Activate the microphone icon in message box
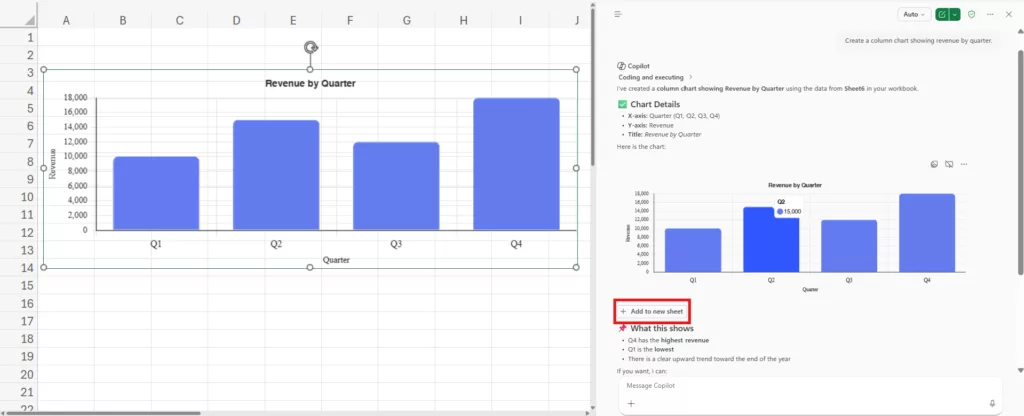Screen dimensions: 1024x416 click(x=992, y=404)
